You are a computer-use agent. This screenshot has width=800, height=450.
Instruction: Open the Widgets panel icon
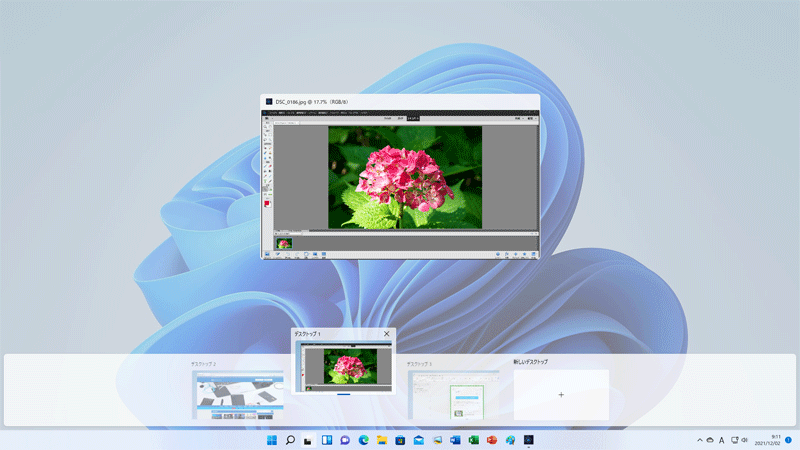(327, 440)
